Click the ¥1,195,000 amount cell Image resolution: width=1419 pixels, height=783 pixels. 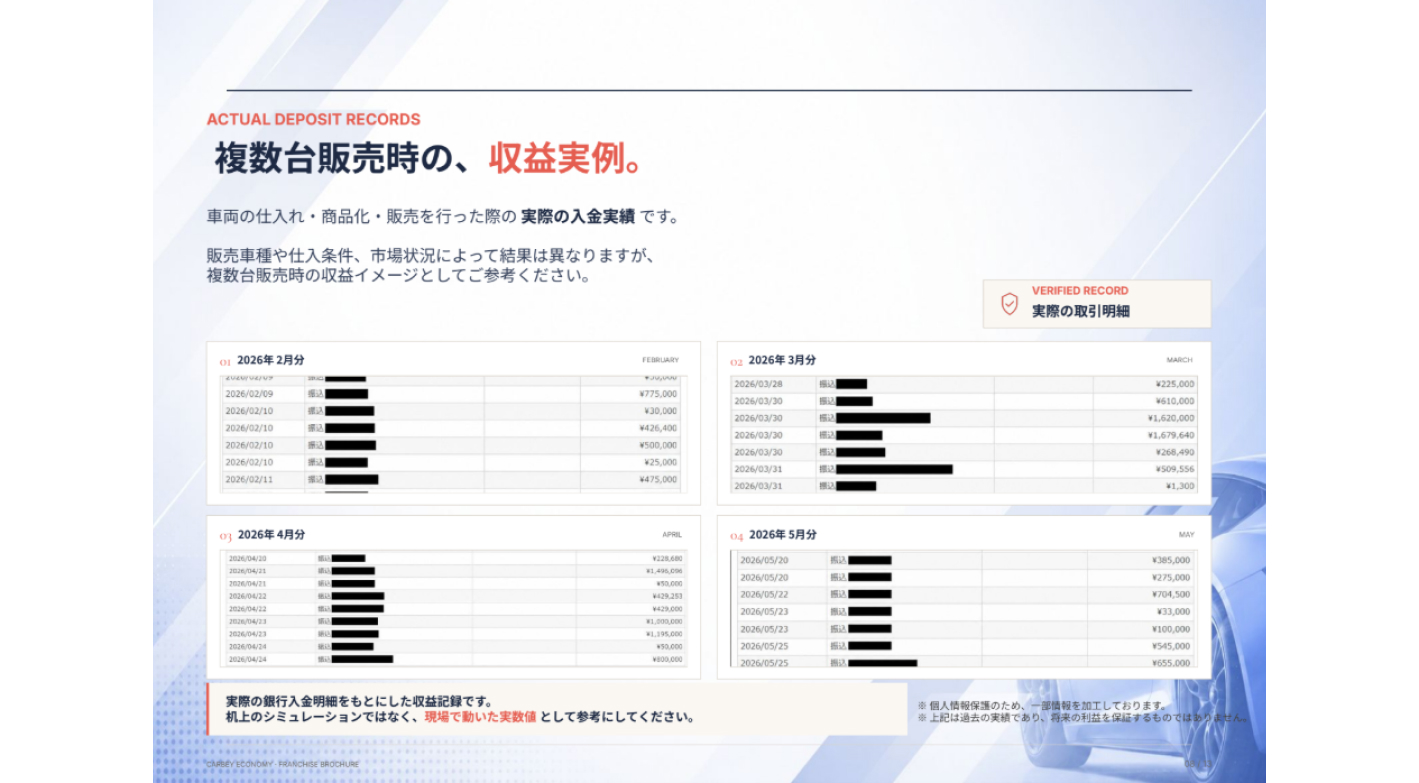664,634
